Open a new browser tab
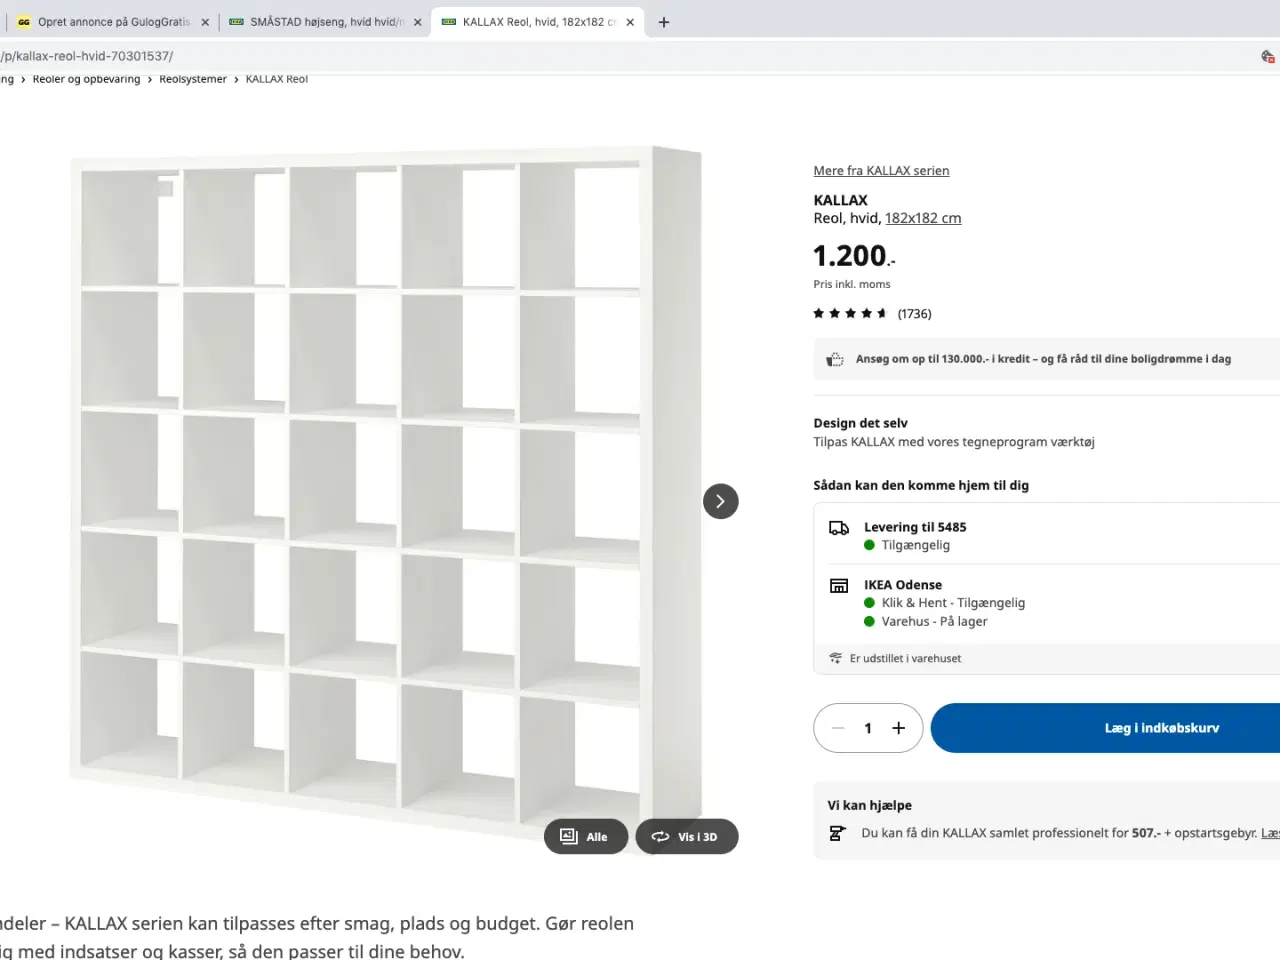Image resolution: width=1280 pixels, height=960 pixels. (663, 21)
